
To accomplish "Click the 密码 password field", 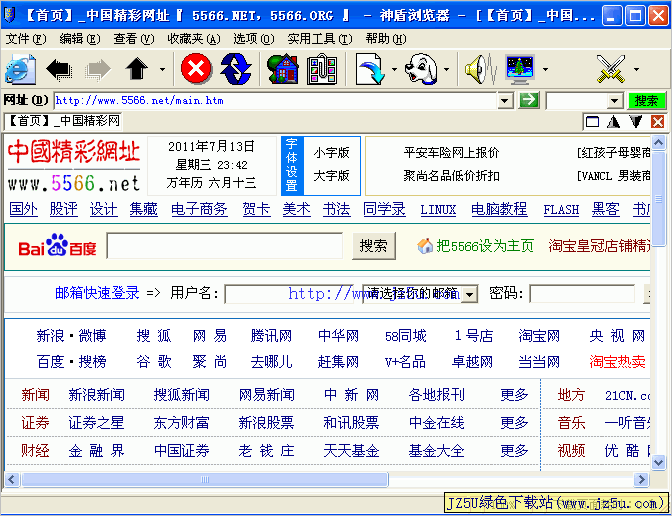I will point(582,294).
